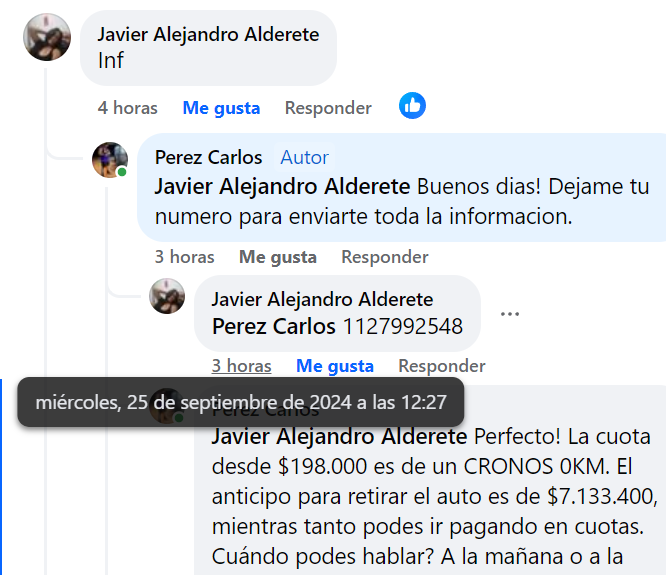This screenshot has height=575, width=666.
Task: Open the Perez Carlos author name link
Action: 208,158
